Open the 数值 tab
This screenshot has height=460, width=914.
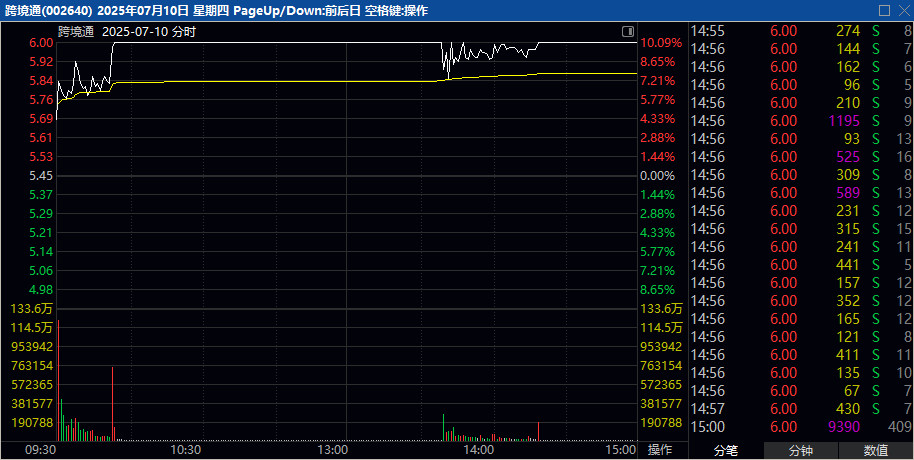(876, 450)
